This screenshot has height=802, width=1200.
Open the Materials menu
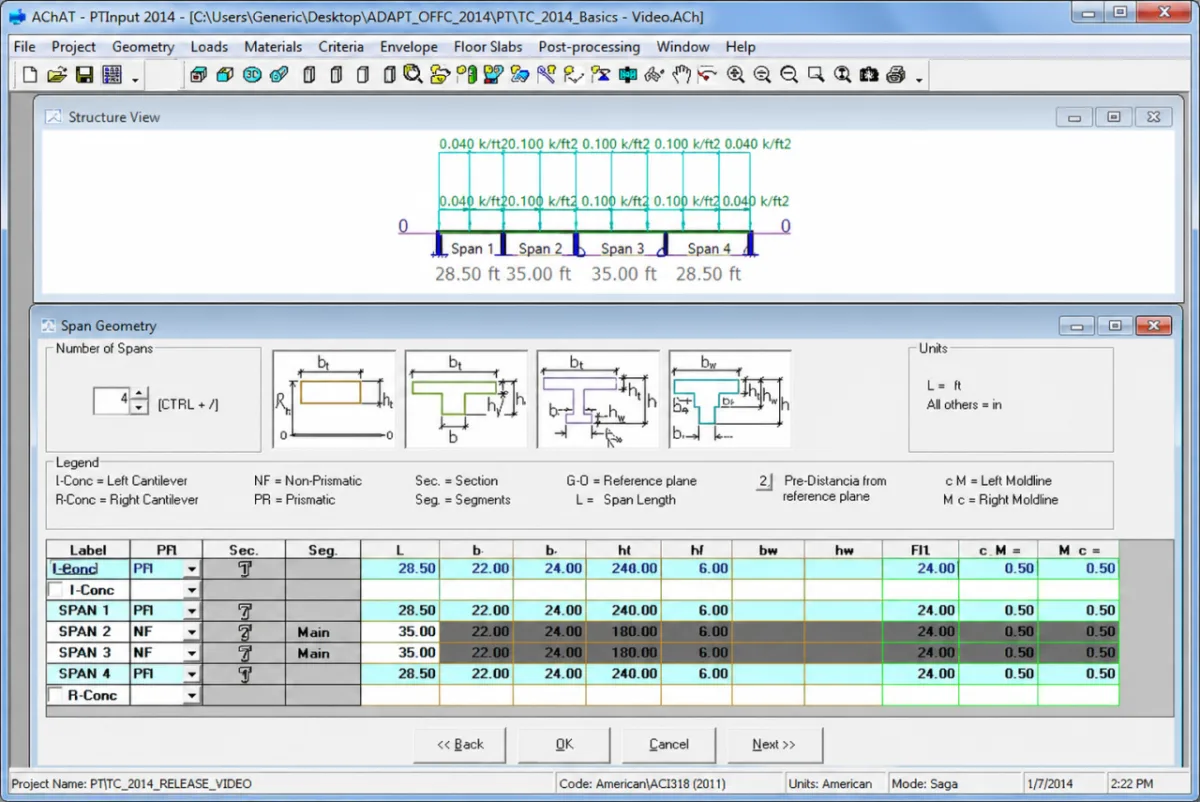[x=273, y=47]
